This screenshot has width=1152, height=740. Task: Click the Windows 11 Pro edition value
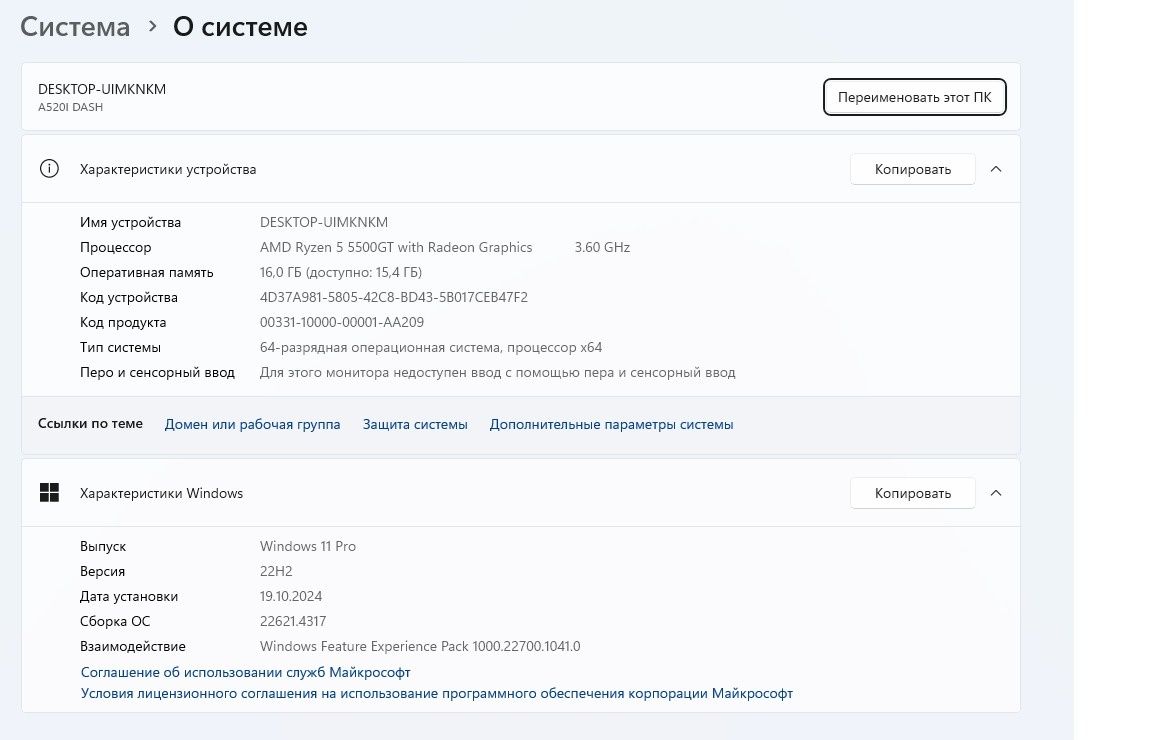click(308, 546)
